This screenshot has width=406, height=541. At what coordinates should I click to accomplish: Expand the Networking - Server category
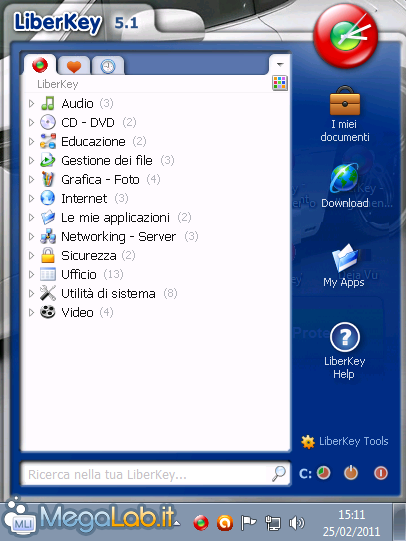click(x=31, y=236)
